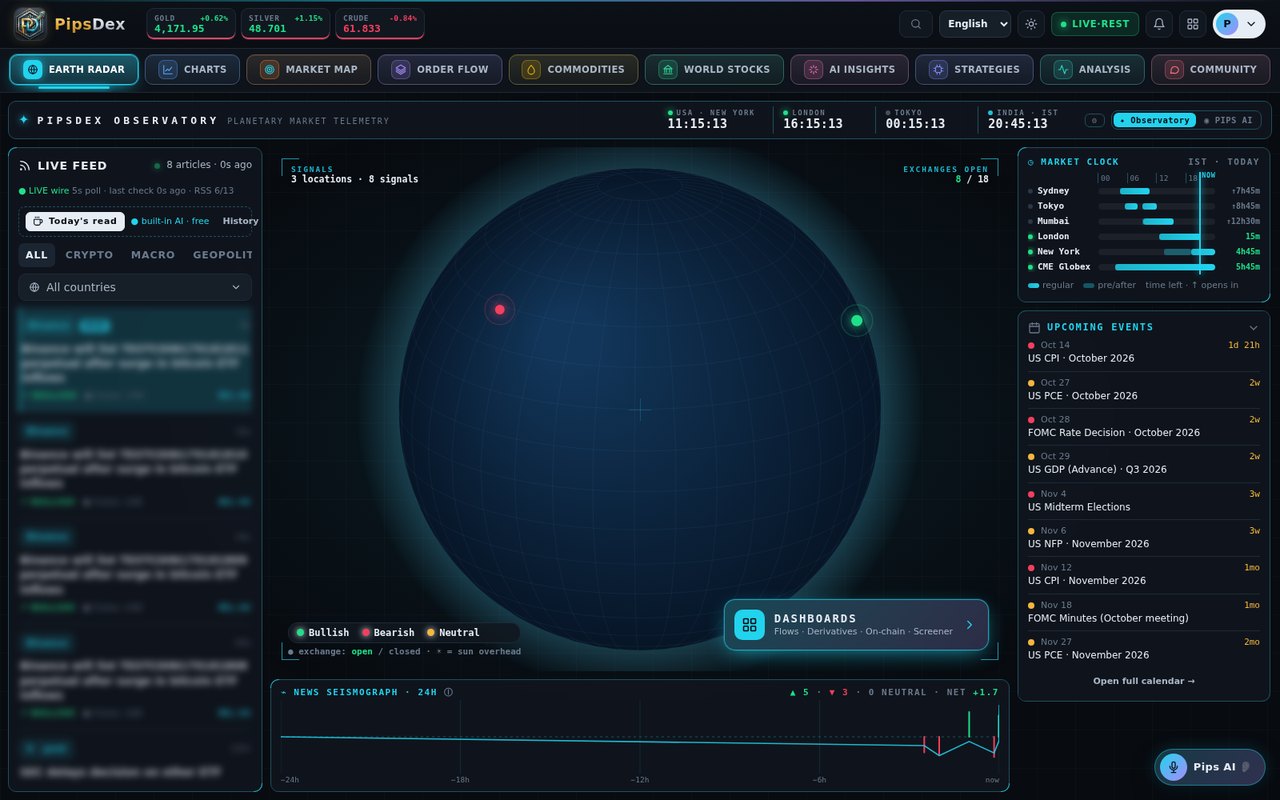Click the Analysis pulse icon
Screen dimensions: 1280x800
pos(1062,70)
